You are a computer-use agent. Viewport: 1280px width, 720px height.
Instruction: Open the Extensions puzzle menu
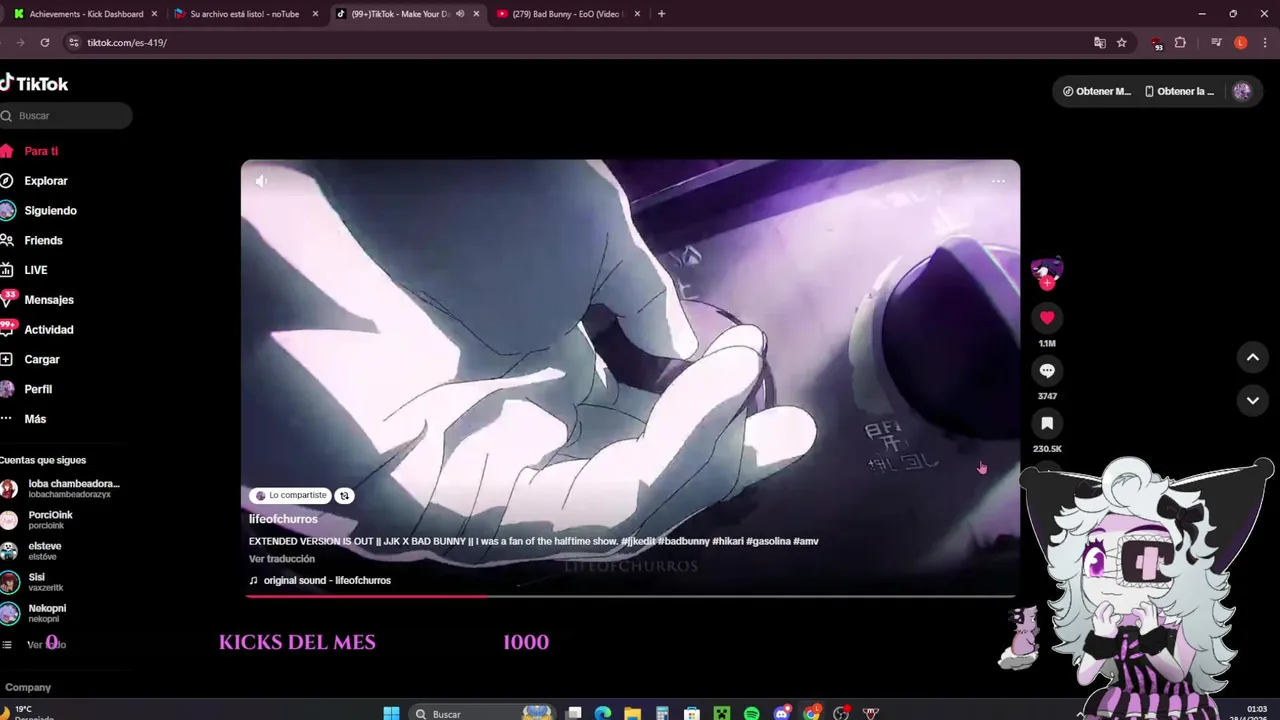pyautogui.click(x=1180, y=42)
